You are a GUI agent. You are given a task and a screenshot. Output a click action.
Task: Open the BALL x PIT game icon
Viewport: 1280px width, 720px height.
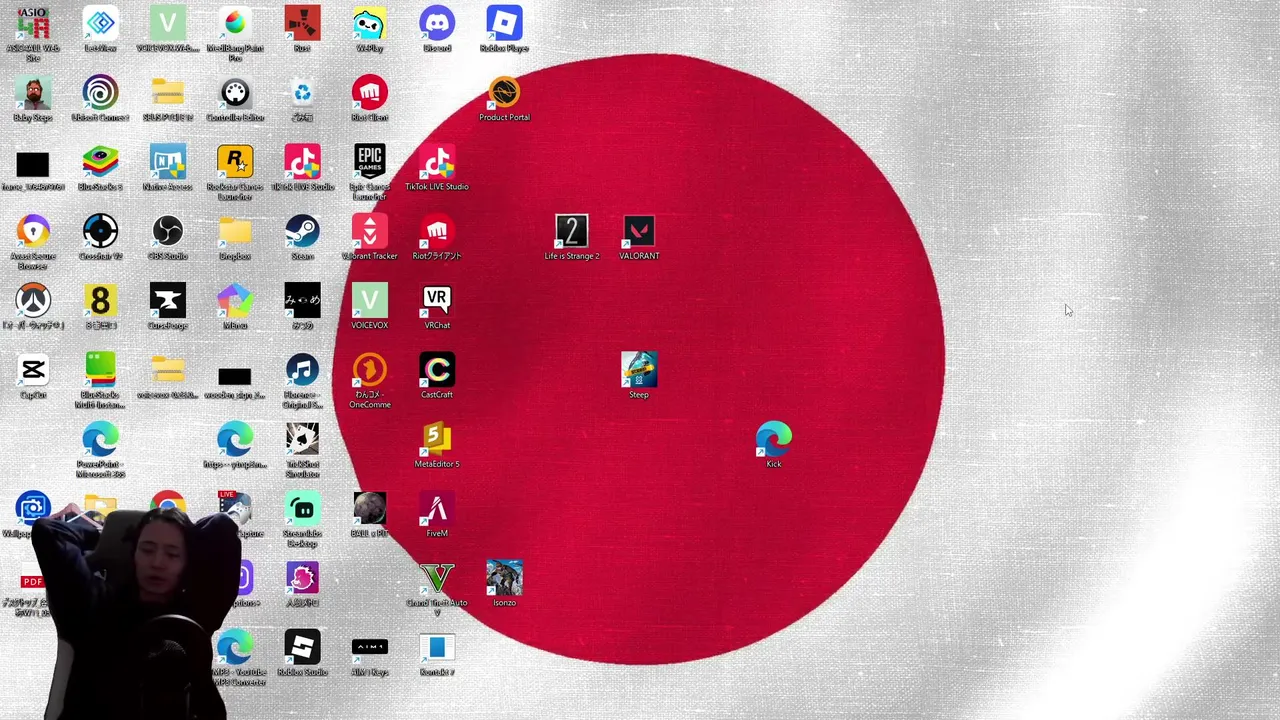(x=370, y=509)
